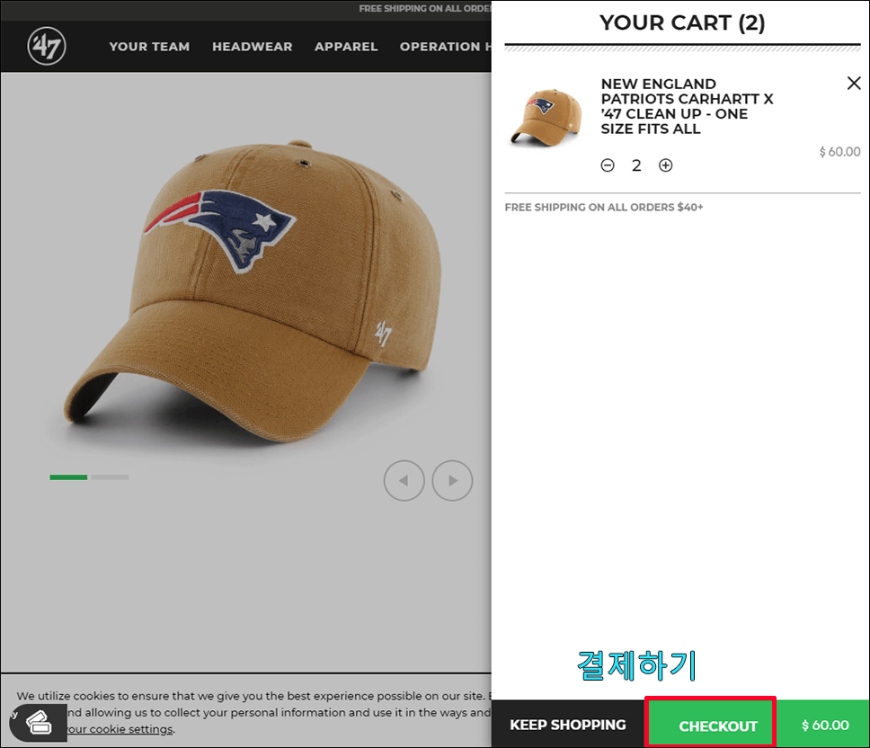Increase cap quantity with plus icon
870x748 pixels.
[x=665, y=165]
